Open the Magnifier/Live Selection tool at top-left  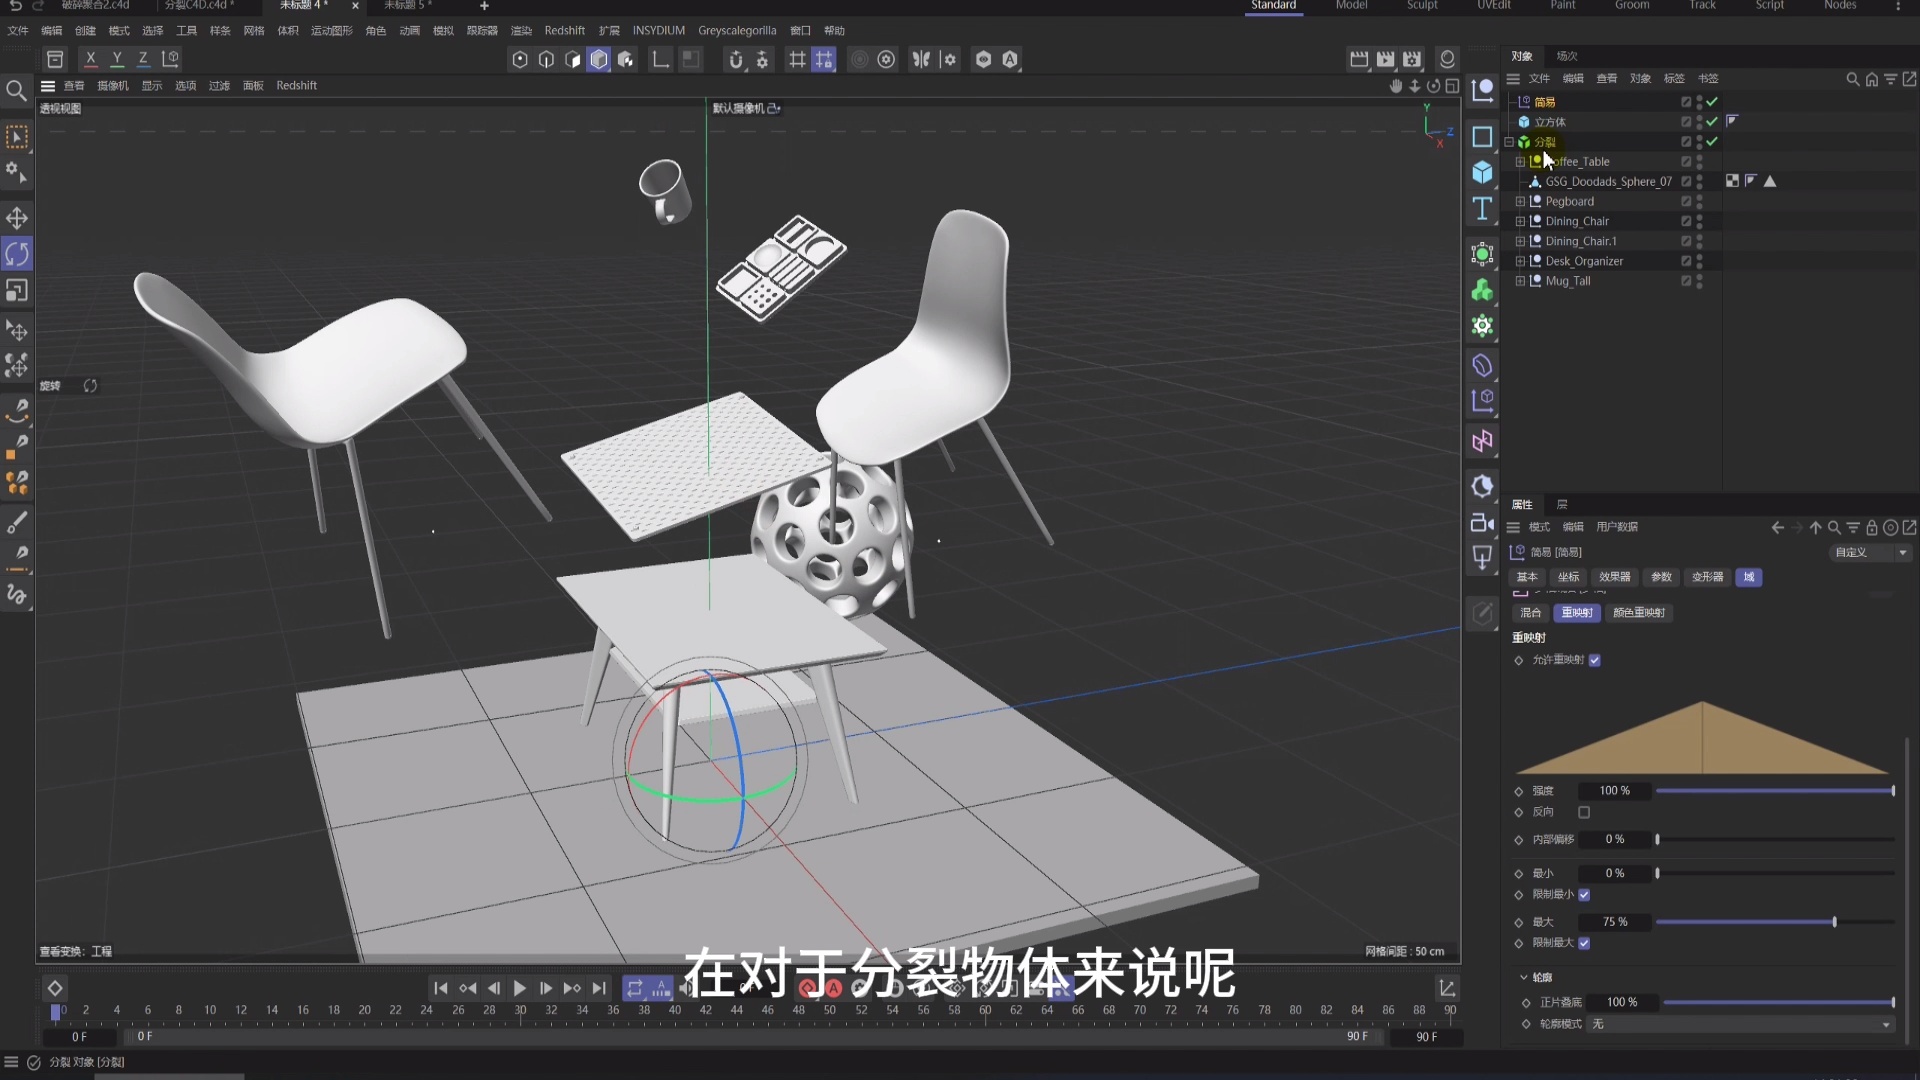(x=16, y=90)
